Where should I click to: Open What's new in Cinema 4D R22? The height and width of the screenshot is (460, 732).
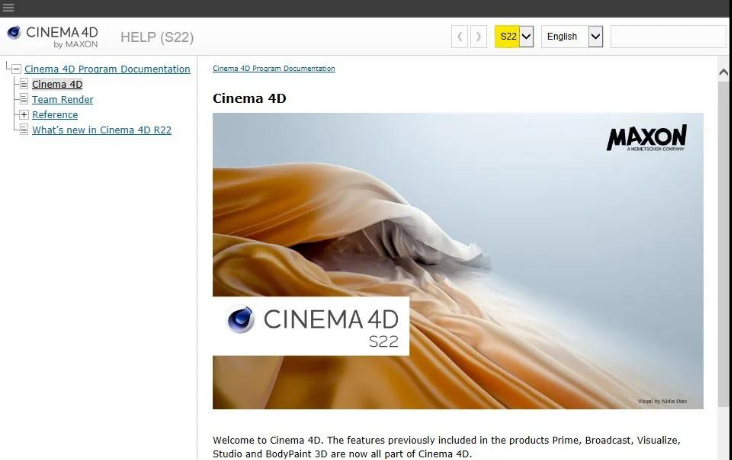coord(102,130)
